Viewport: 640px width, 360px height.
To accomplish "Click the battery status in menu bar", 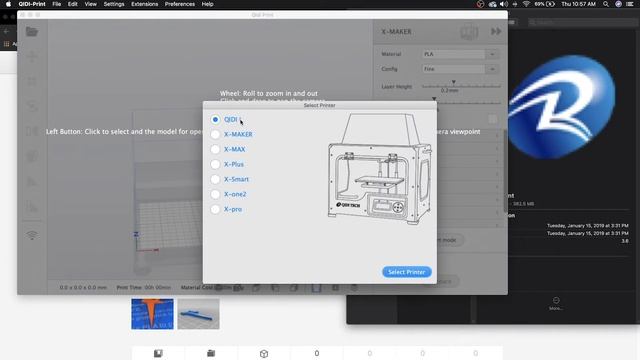I will pos(545,4).
